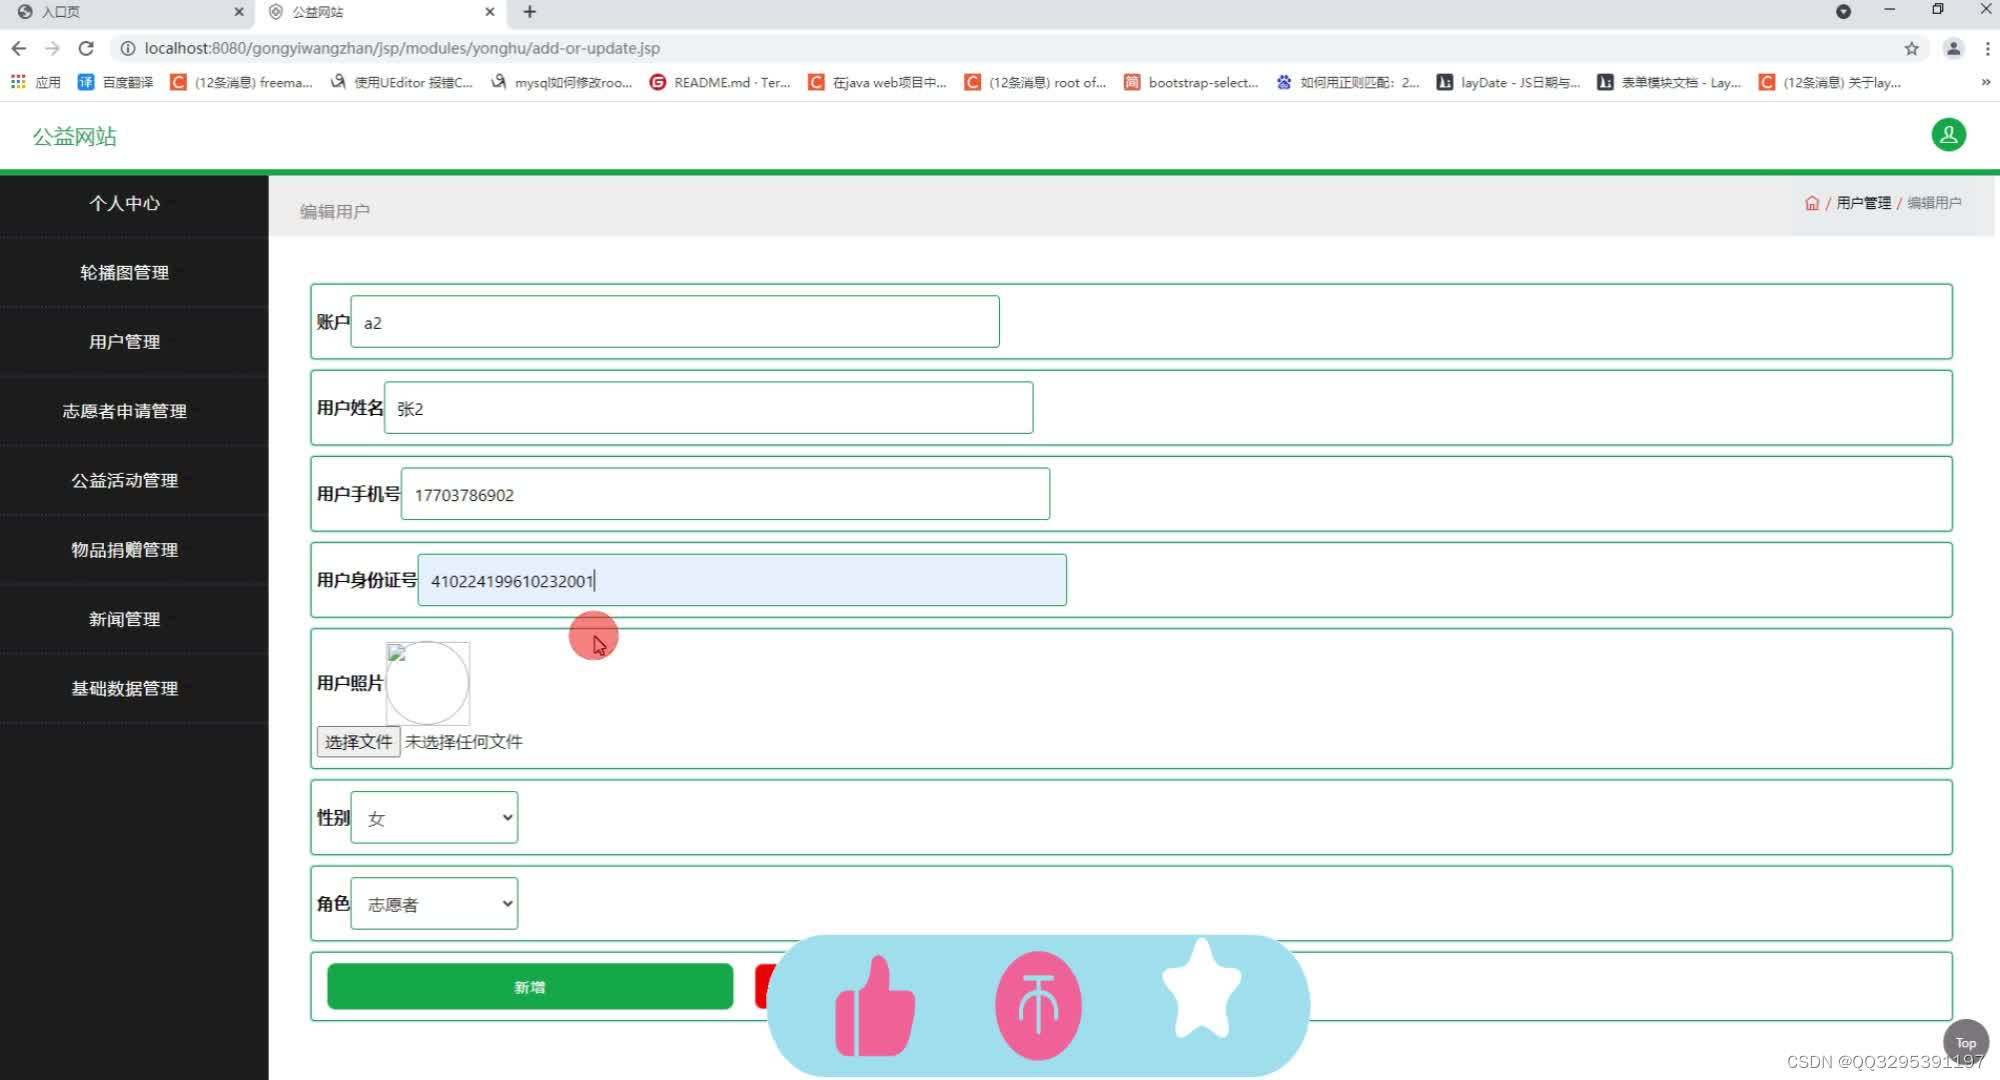This screenshot has width=2000, height=1080.
Task: Show more bookmarks chevron
Action: [1985, 82]
